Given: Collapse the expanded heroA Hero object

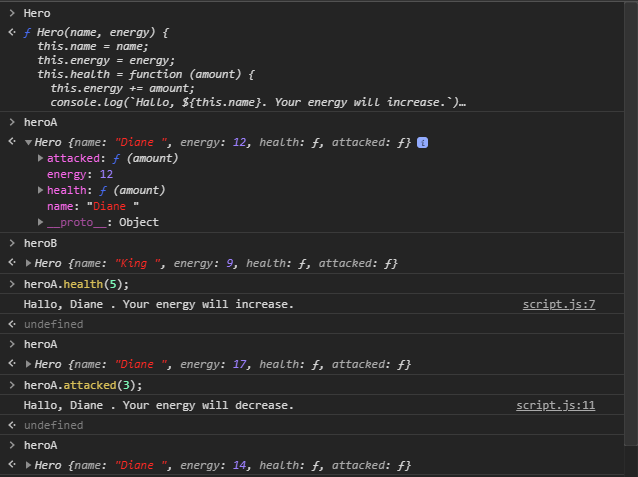Looking at the screenshot, I should (x=28, y=142).
